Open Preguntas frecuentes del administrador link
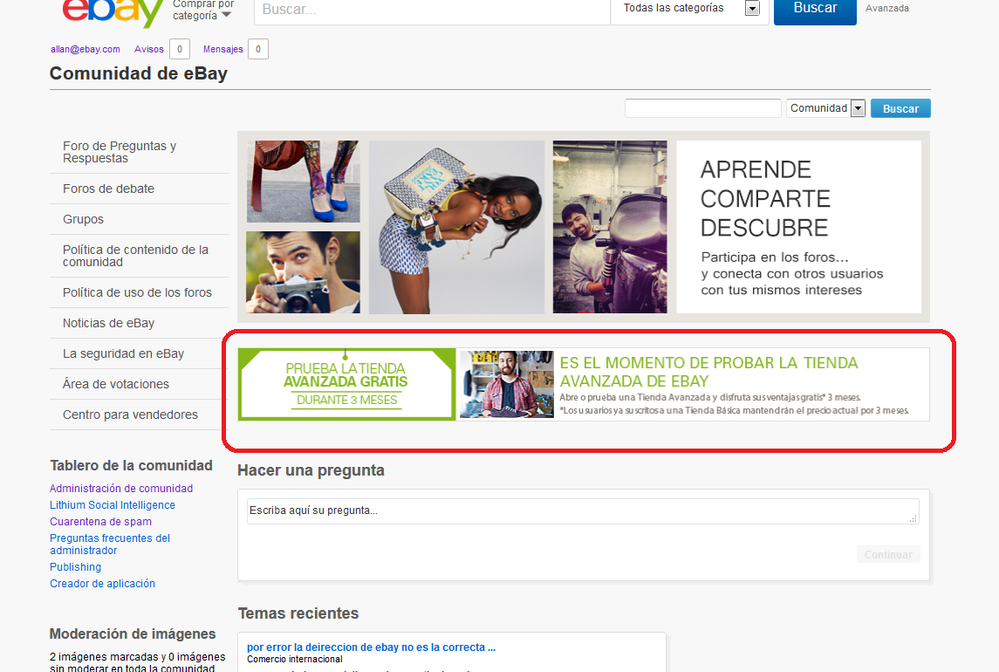This screenshot has height=672, width=999. [x=110, y=544]
